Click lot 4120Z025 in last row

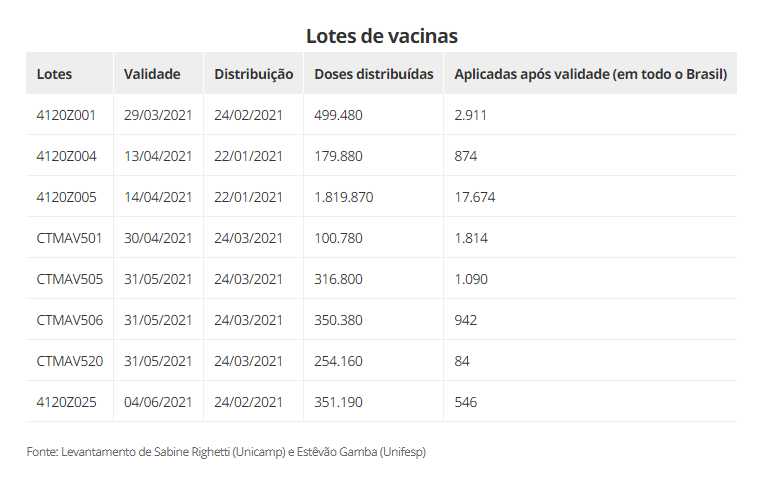click(67, 402)
